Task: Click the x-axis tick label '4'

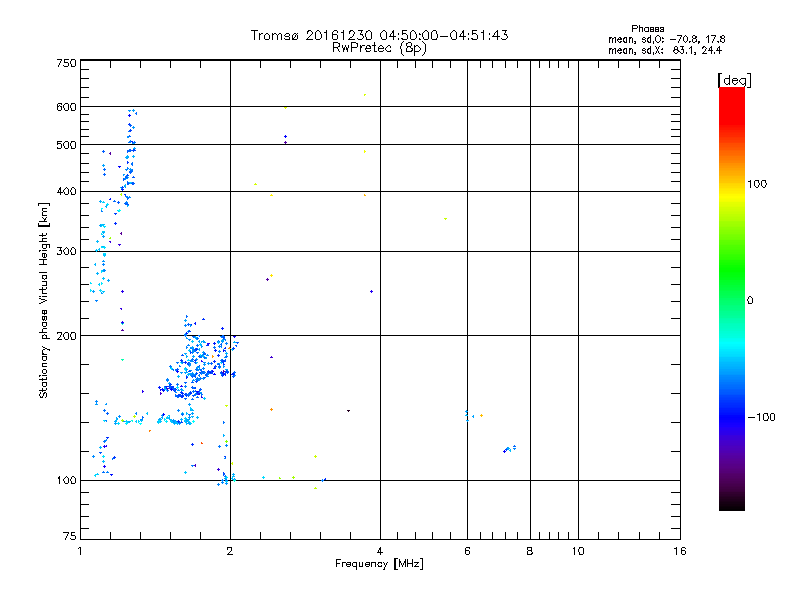Action: coord(380,551)
